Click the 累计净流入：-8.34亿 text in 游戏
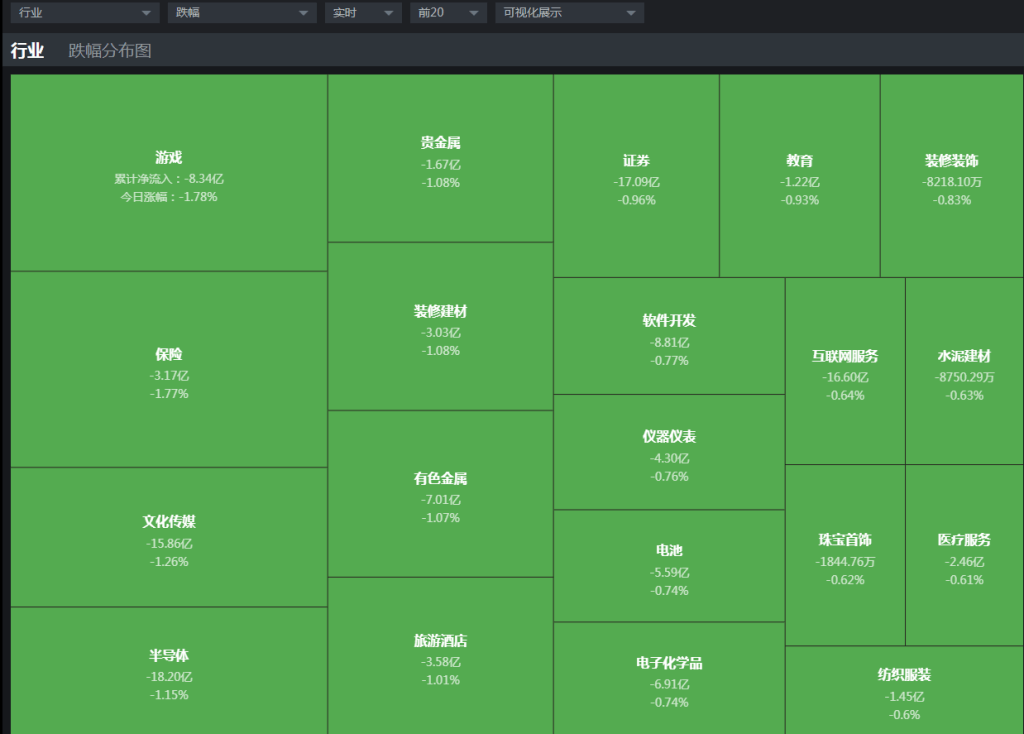Viewport: 1024px width, 734px height. click(168, 179)
